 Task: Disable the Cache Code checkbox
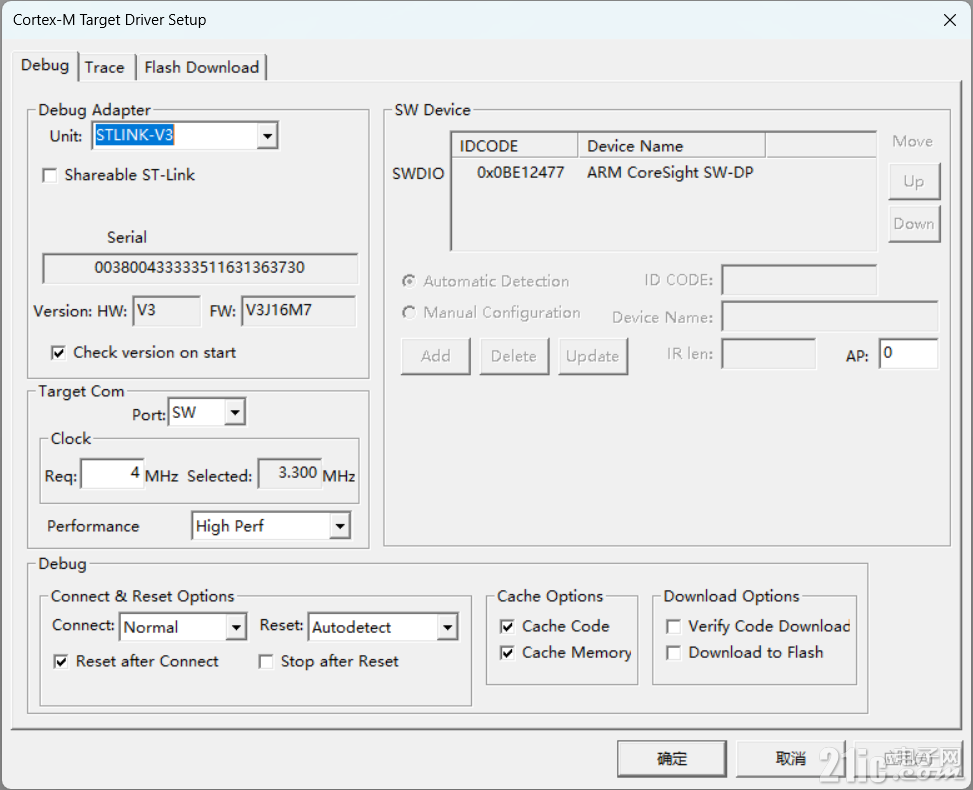point(507,627)
